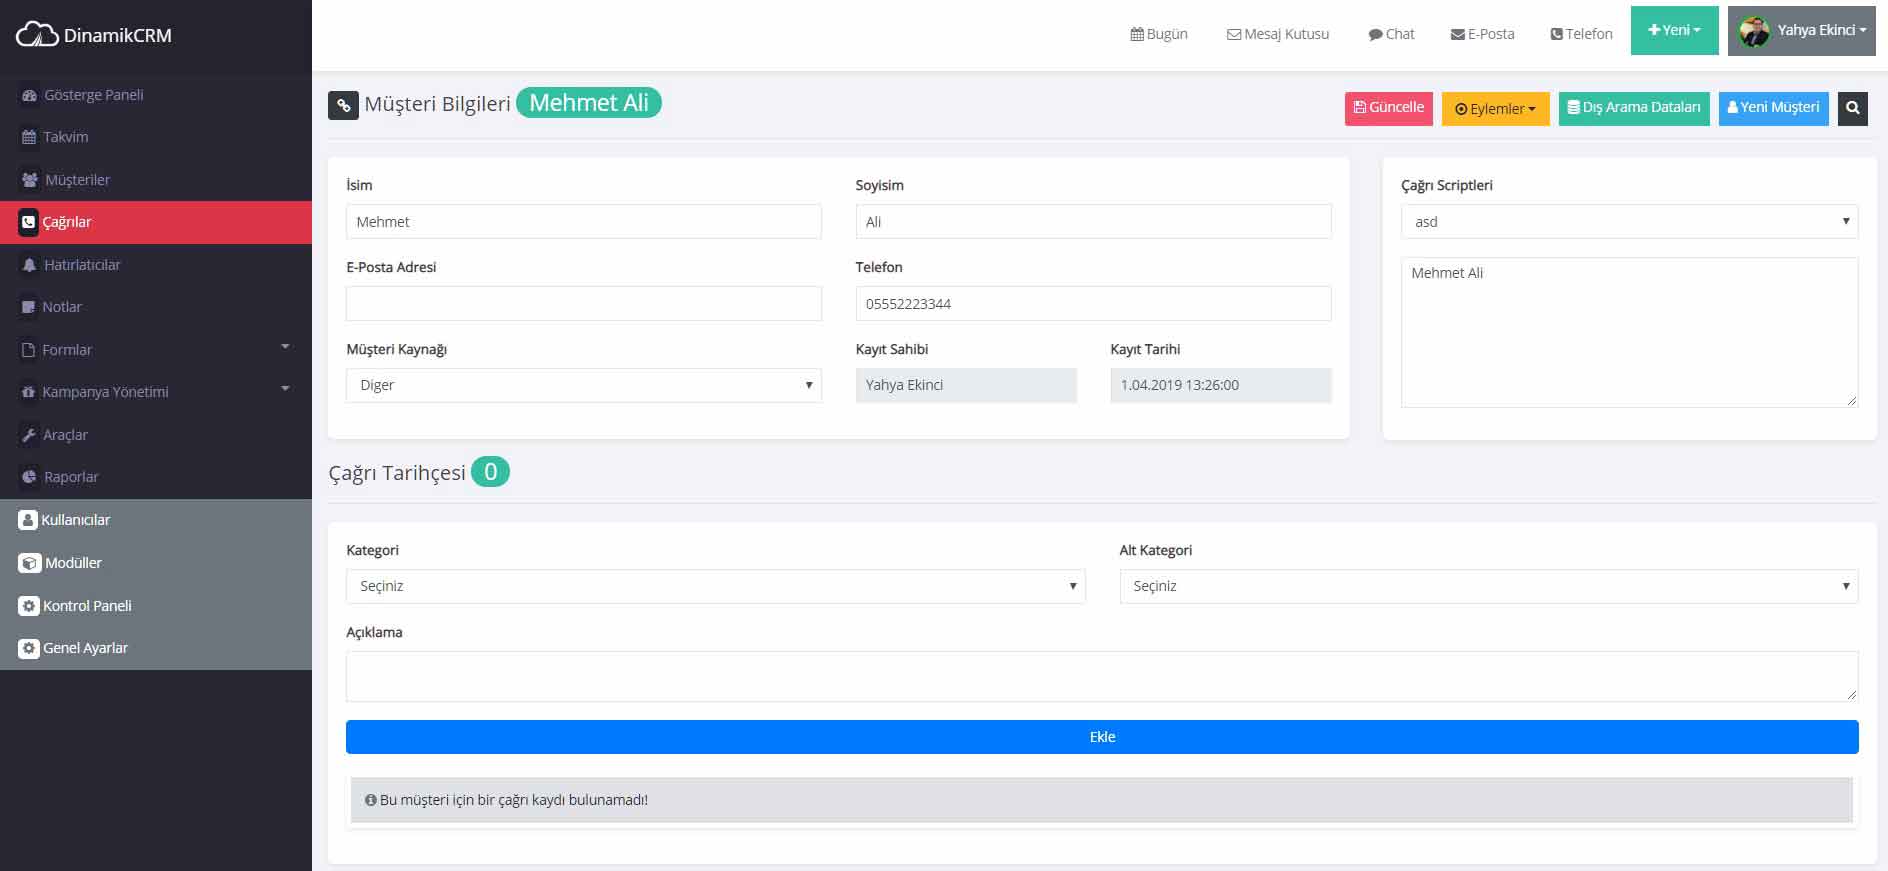Open Hatırlatıcılar menu item
The height and width of the screenshot is (871, 1888).
coord(156,265)
